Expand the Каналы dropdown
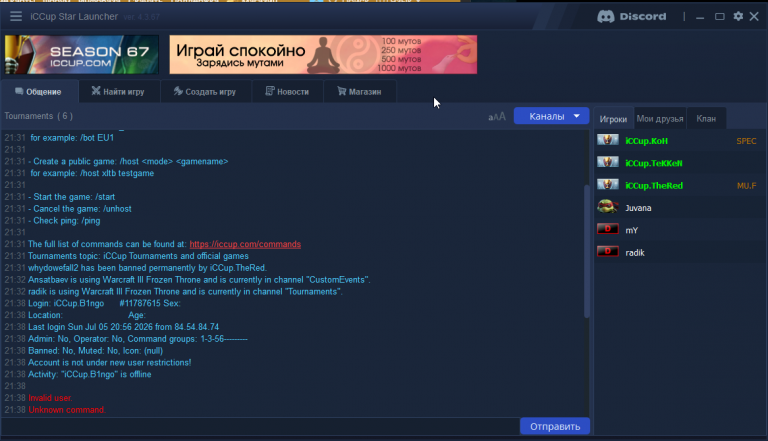This screenshot has height=441, width=768. click(551, 116)
